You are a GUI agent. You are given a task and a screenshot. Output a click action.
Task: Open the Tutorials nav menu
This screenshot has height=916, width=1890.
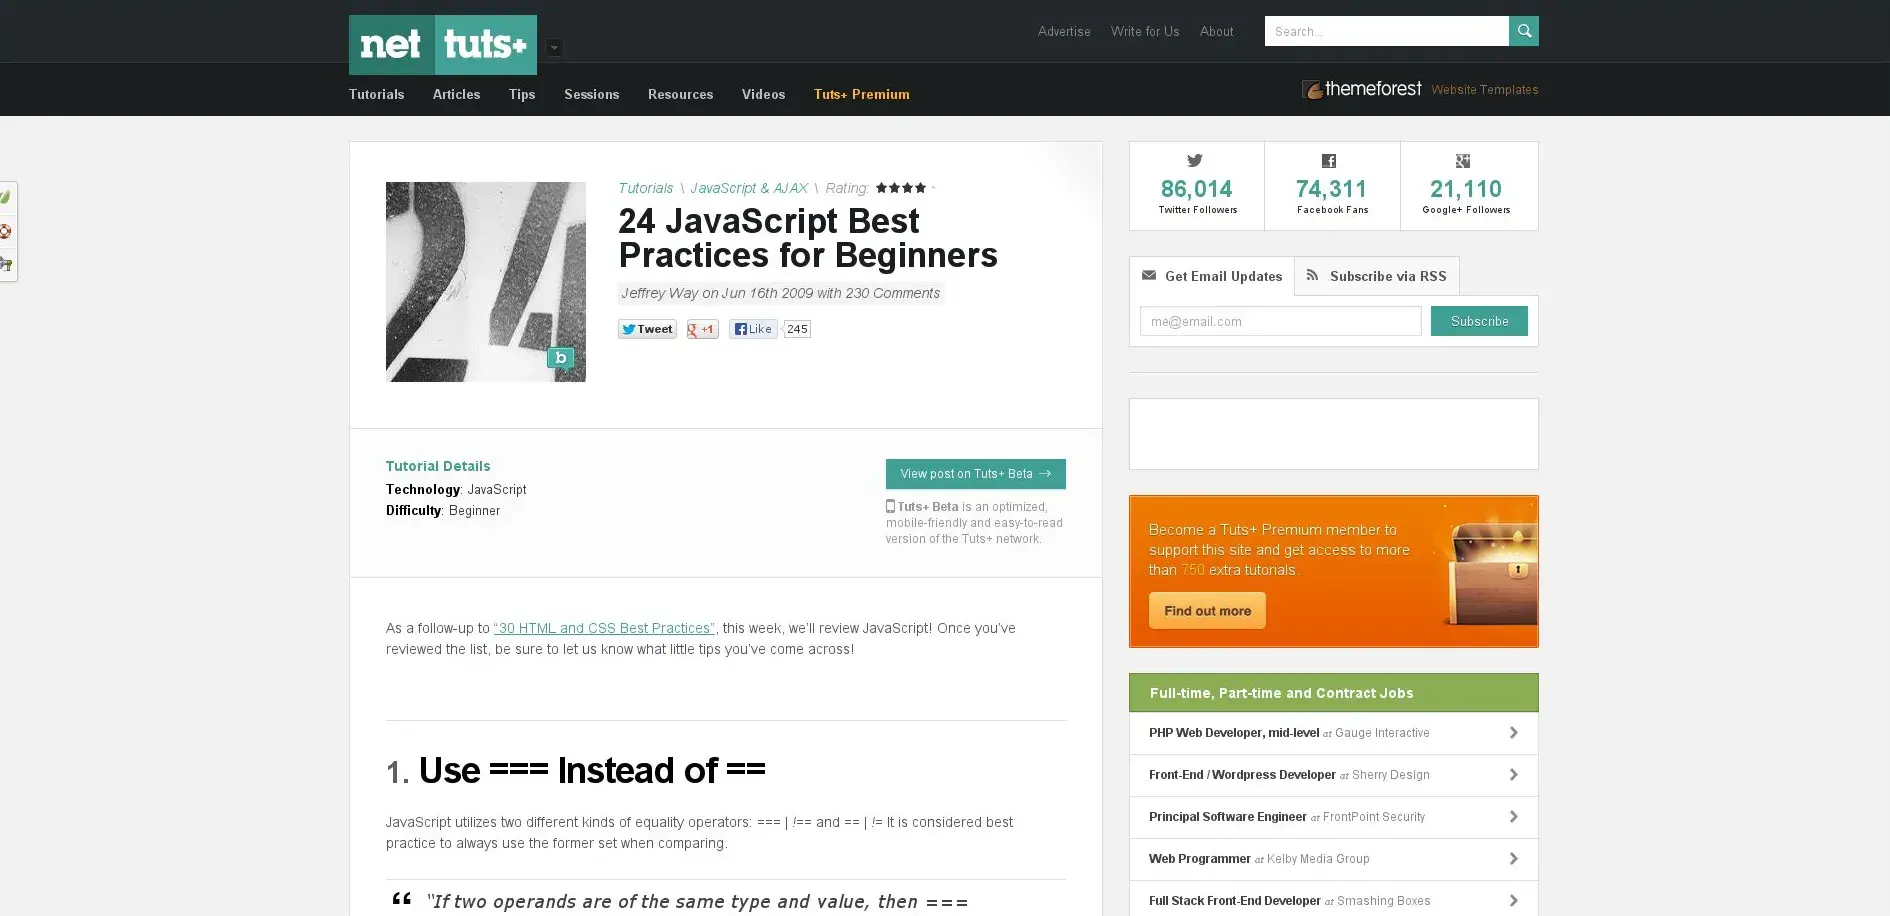[376, 94]
